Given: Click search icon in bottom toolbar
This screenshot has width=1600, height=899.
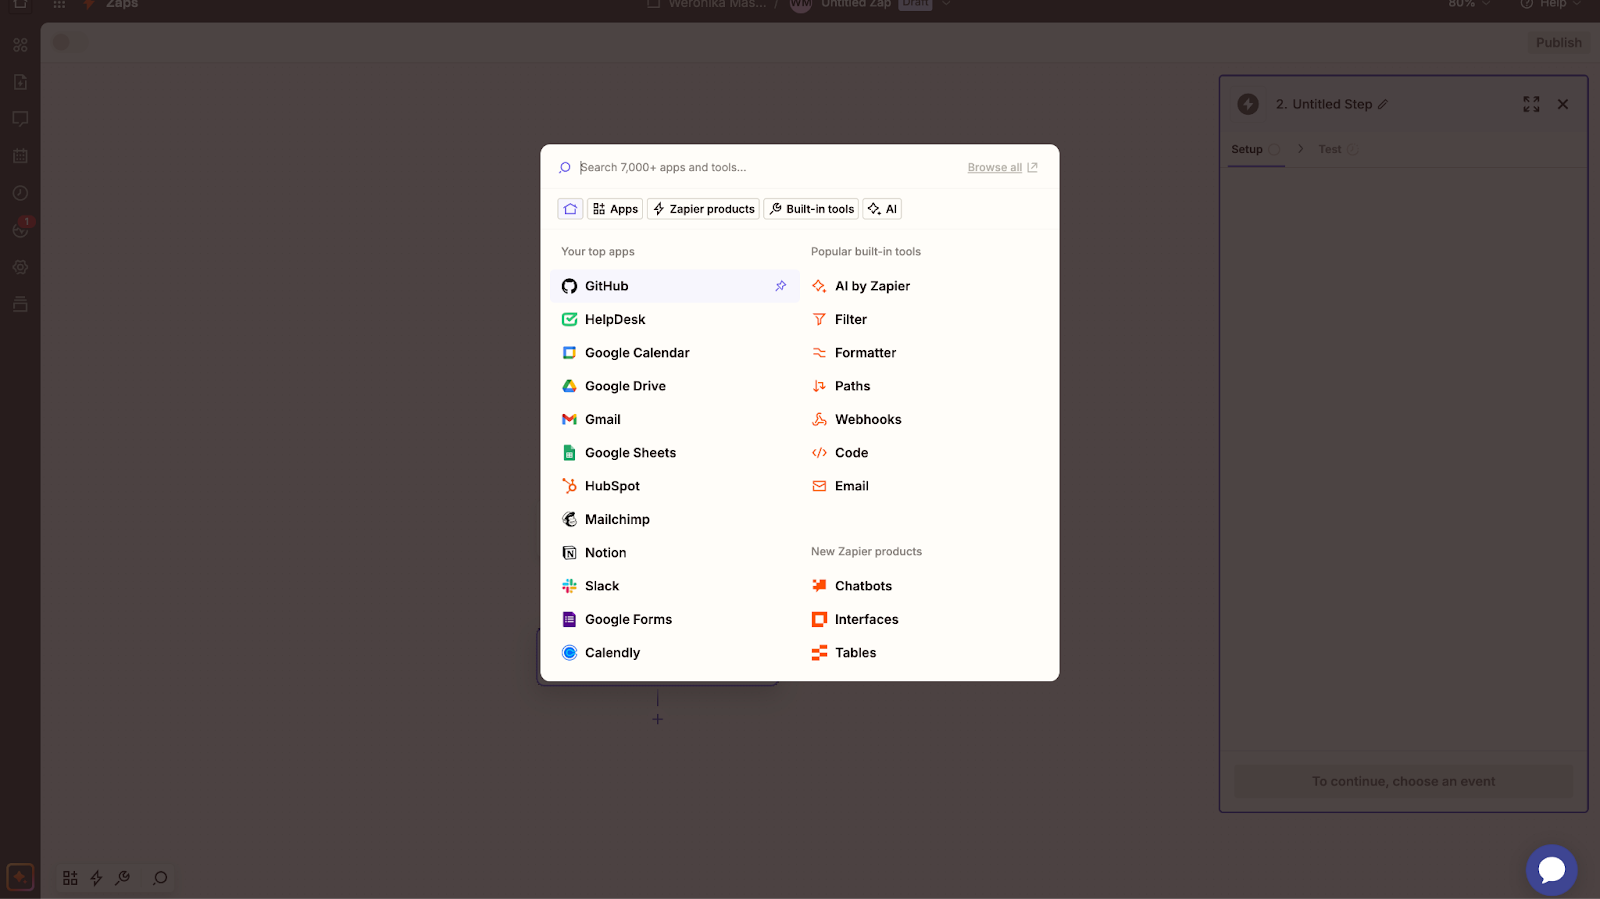Looking at the screenshot, I should [x=160, y=878].
